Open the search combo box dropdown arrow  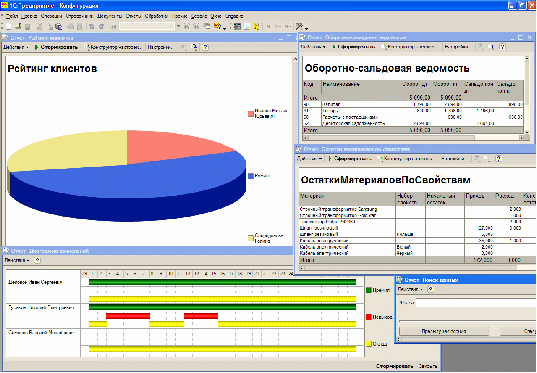pyautogui.click(x=178, y=26)
